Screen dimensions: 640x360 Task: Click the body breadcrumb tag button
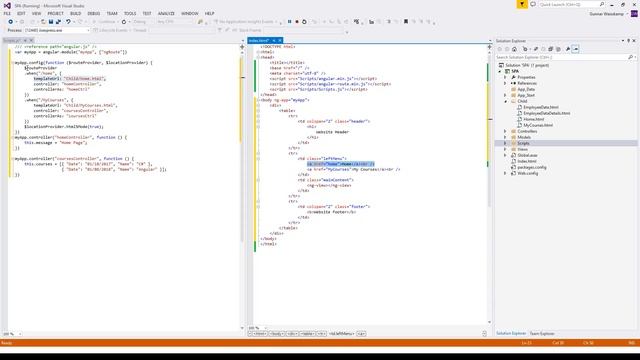(x=276, y=334)
